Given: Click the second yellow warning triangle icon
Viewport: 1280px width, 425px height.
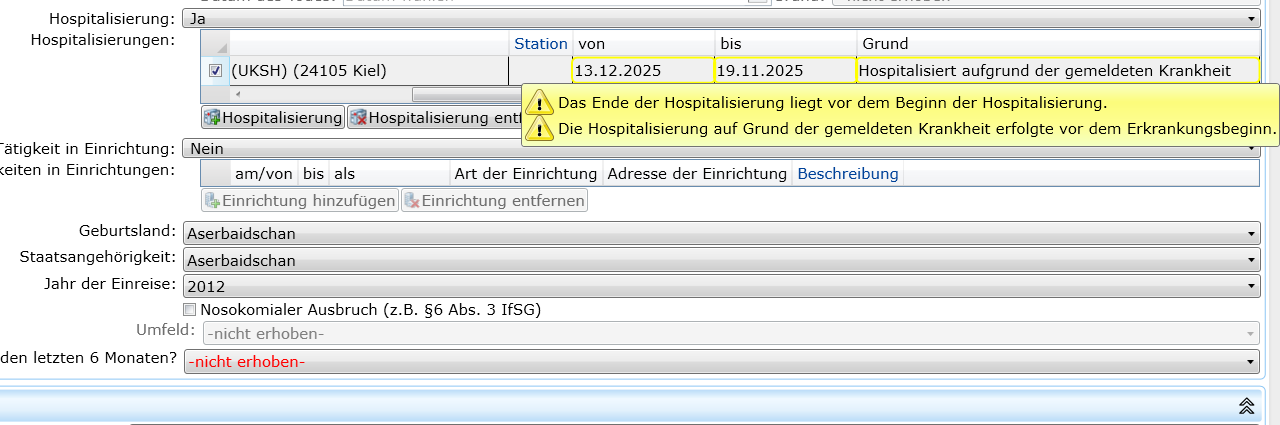Looking at the screenshot, I should (x=540, y=128).
